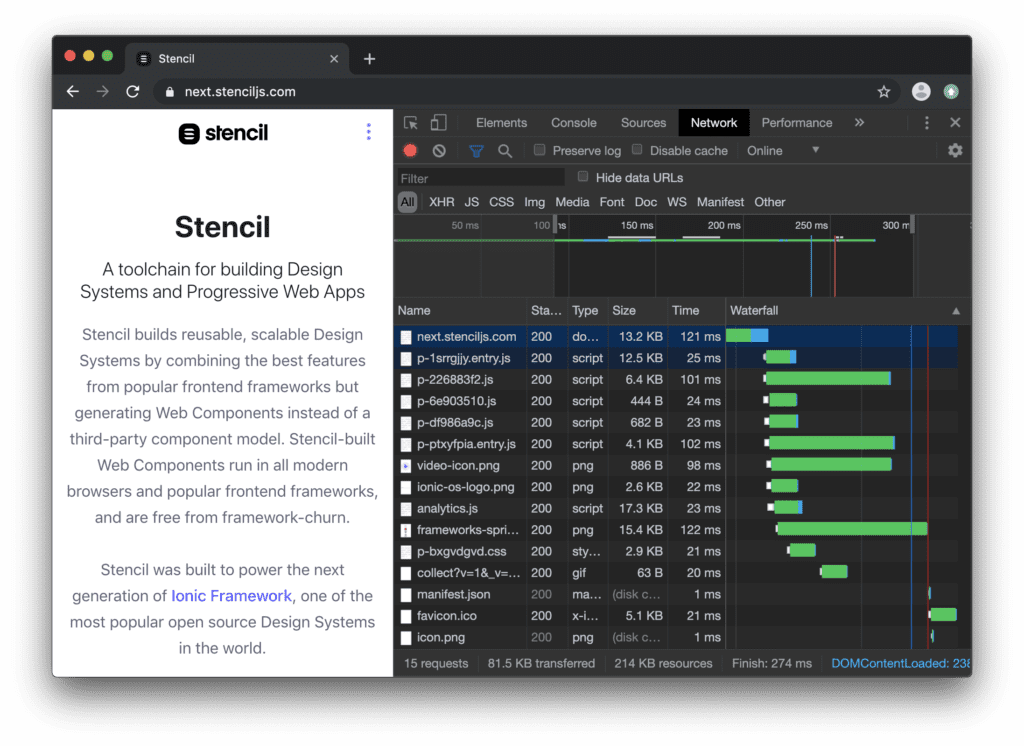Clear the network log
The height and width of the screenshot is (746, 1024).
[x=439, y=151]
